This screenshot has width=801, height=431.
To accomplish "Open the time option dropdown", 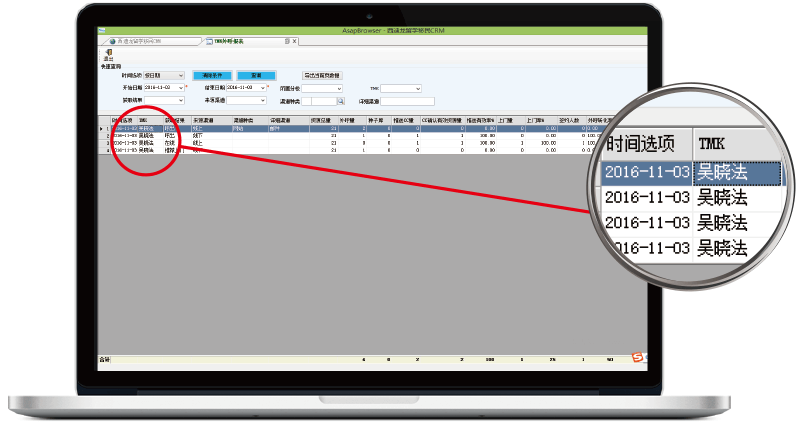I will 180,75.
